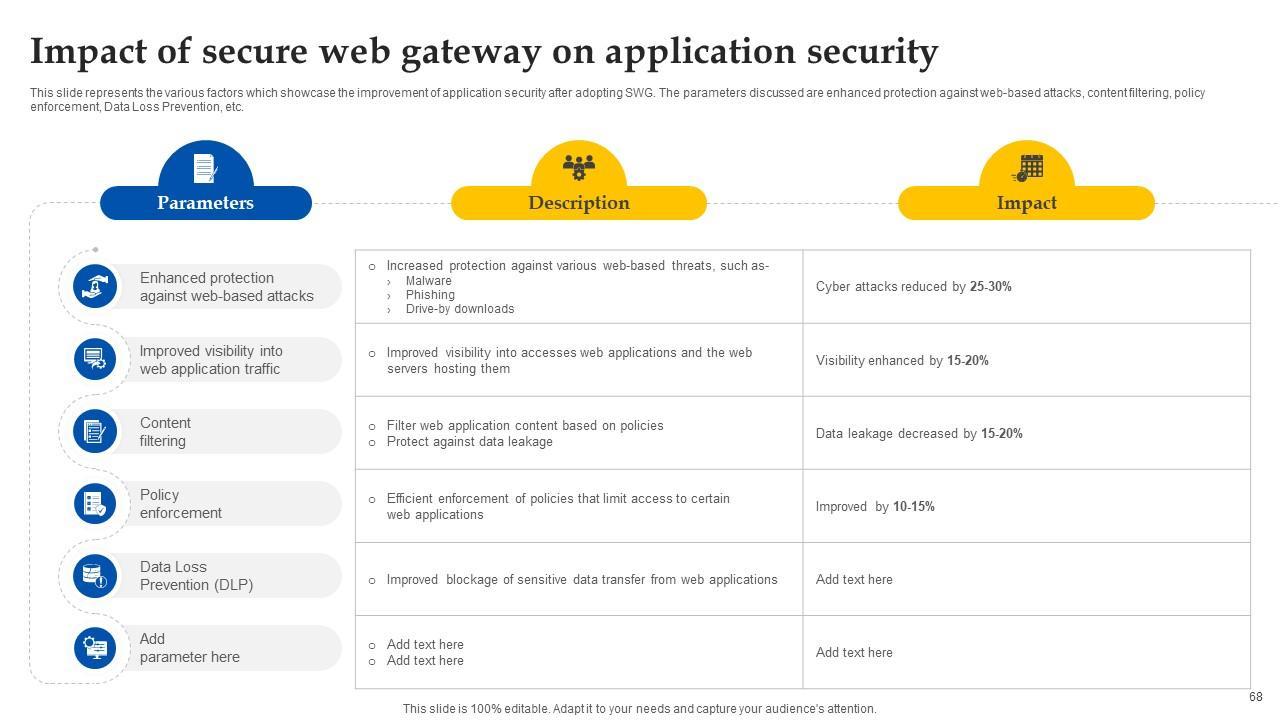Viewport: 1280px width, 720px height.
Task: Select 'Protect against data leakage' bullet
Action: pyautogui.click(x=469, y=442)
